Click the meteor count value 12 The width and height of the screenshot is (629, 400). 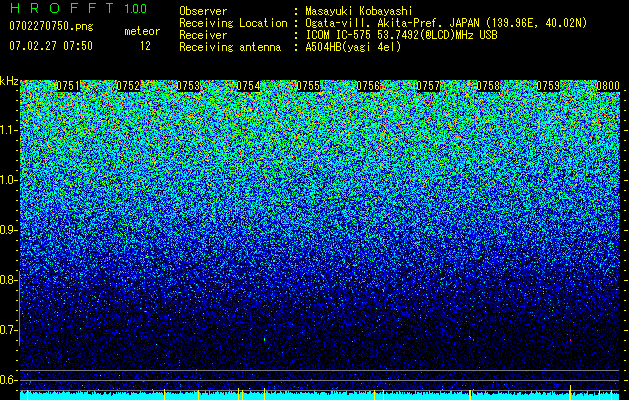pos(145,46)
